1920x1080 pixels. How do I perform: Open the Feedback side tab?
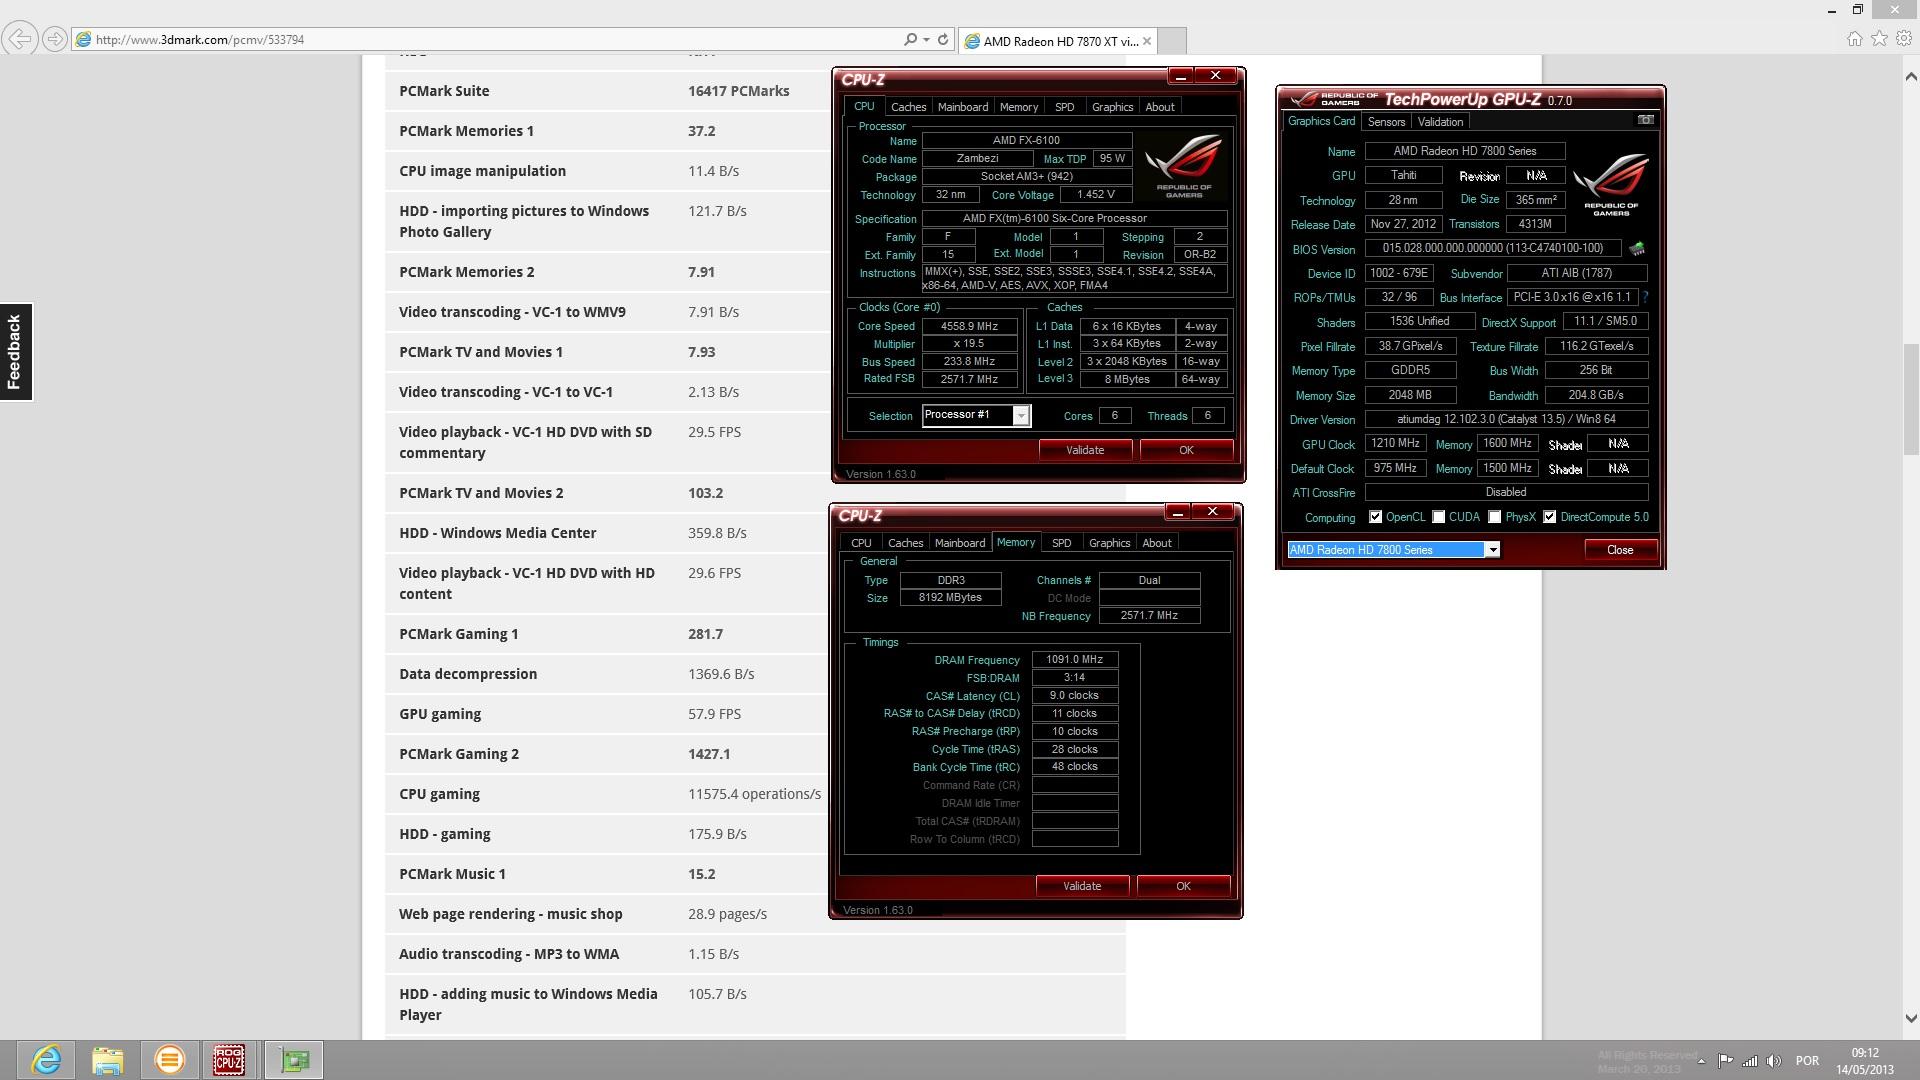tap(15, 352)
